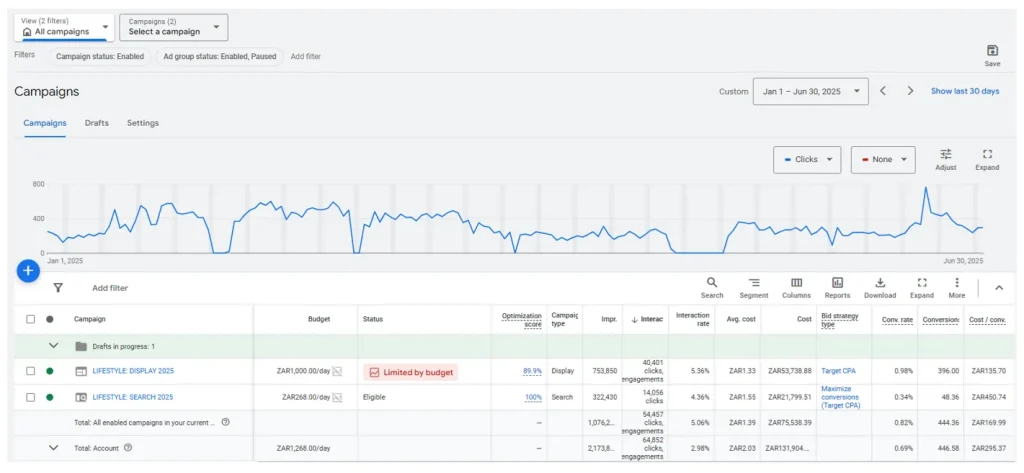Open the Clicks metric dropdown
The height and width of the screenshot is (473, 1024).
(x=807, y=160)
